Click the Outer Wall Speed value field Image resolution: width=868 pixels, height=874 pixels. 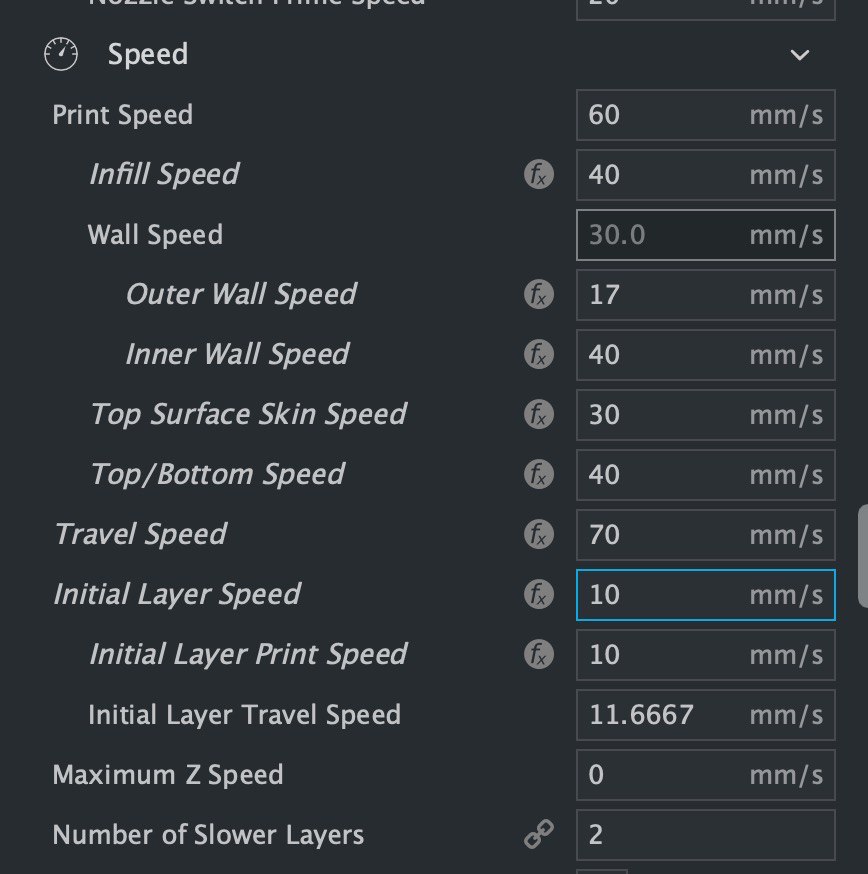click(x=705, y=295)
